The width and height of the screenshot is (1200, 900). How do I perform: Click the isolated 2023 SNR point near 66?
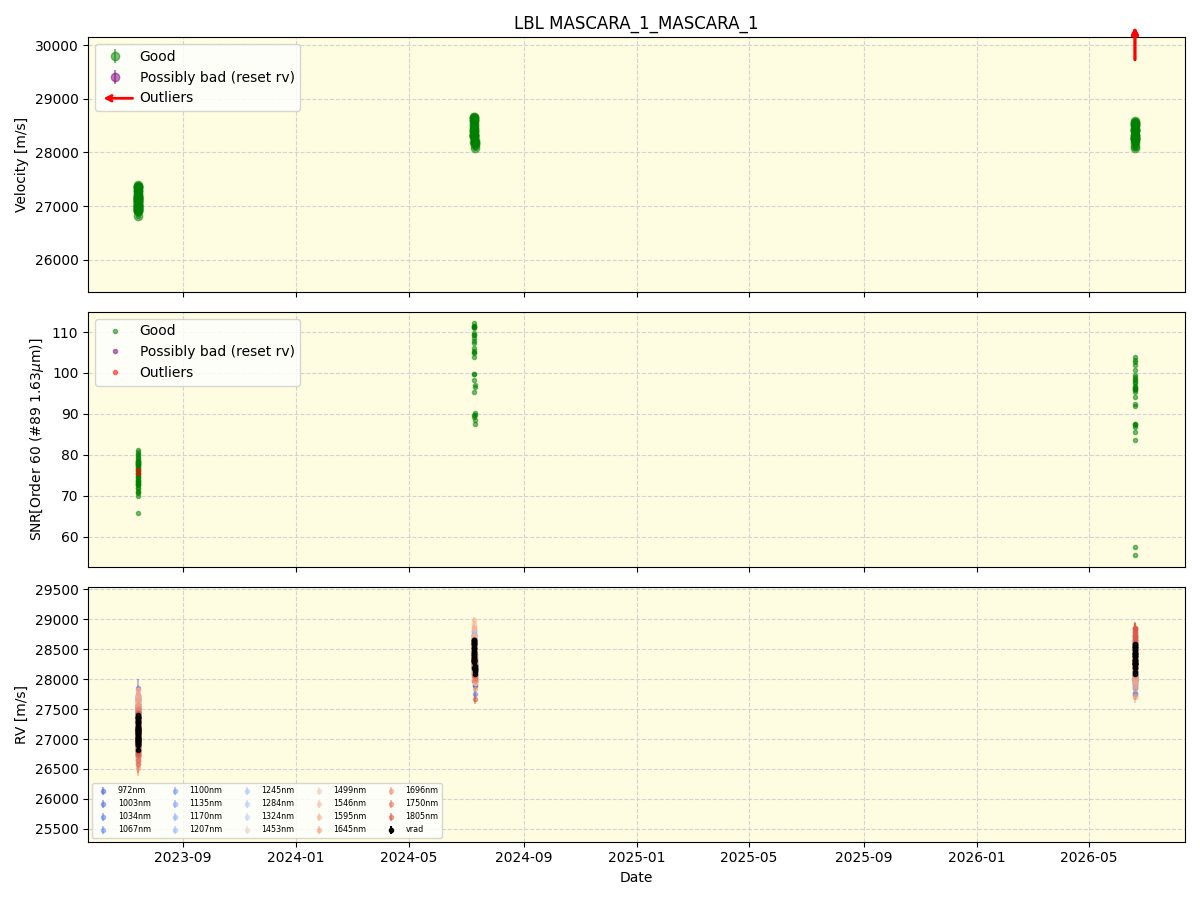pyautogui.click(x=138, y=513)
